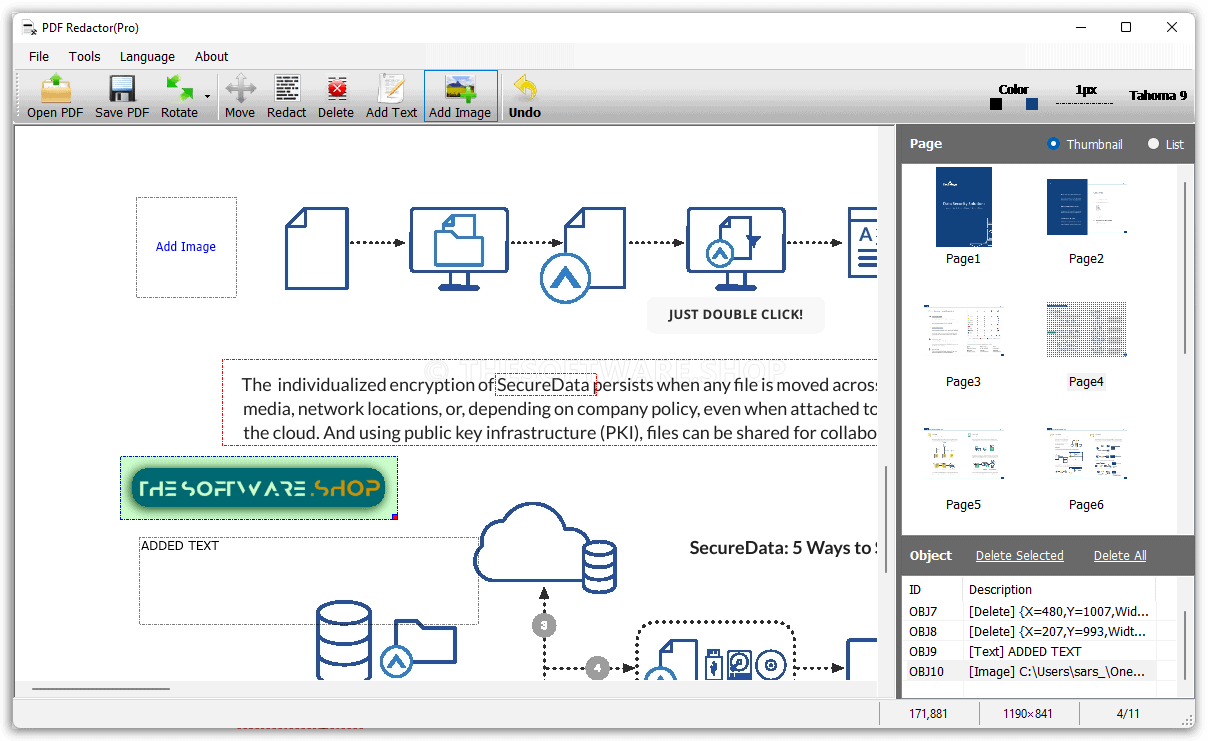This screenshot has height=741, width=1208.
Task: Open Page1 thumbnail
Action: 964,207
